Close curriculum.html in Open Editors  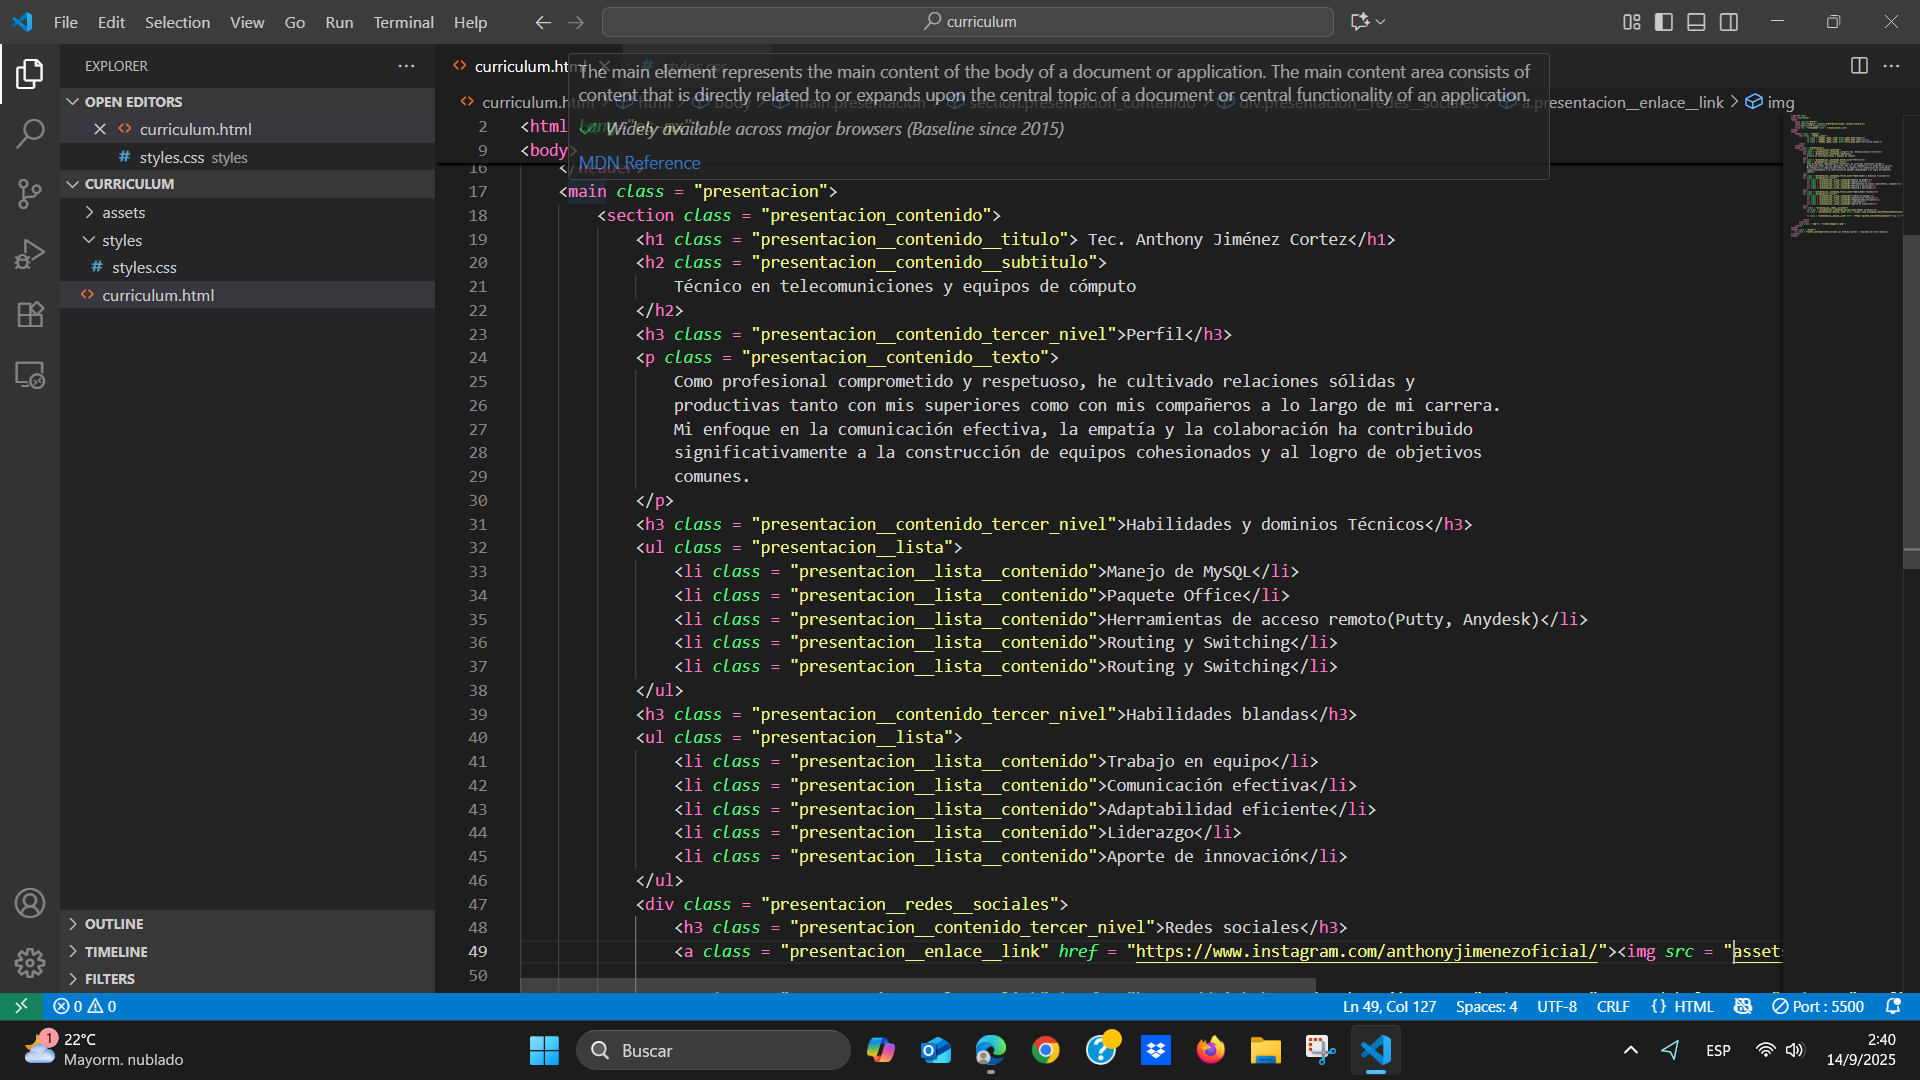(100, 129)
